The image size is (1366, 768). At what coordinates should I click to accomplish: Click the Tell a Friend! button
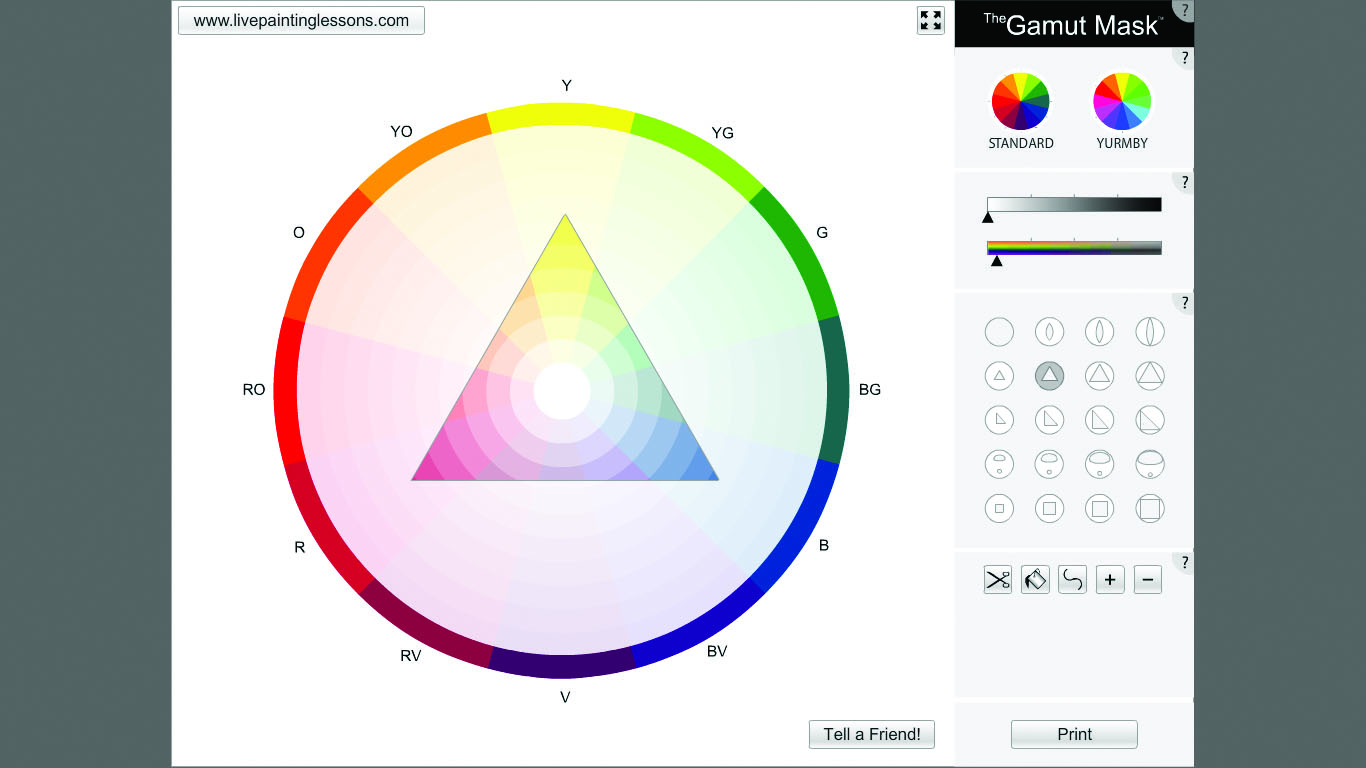pos(871,733)
